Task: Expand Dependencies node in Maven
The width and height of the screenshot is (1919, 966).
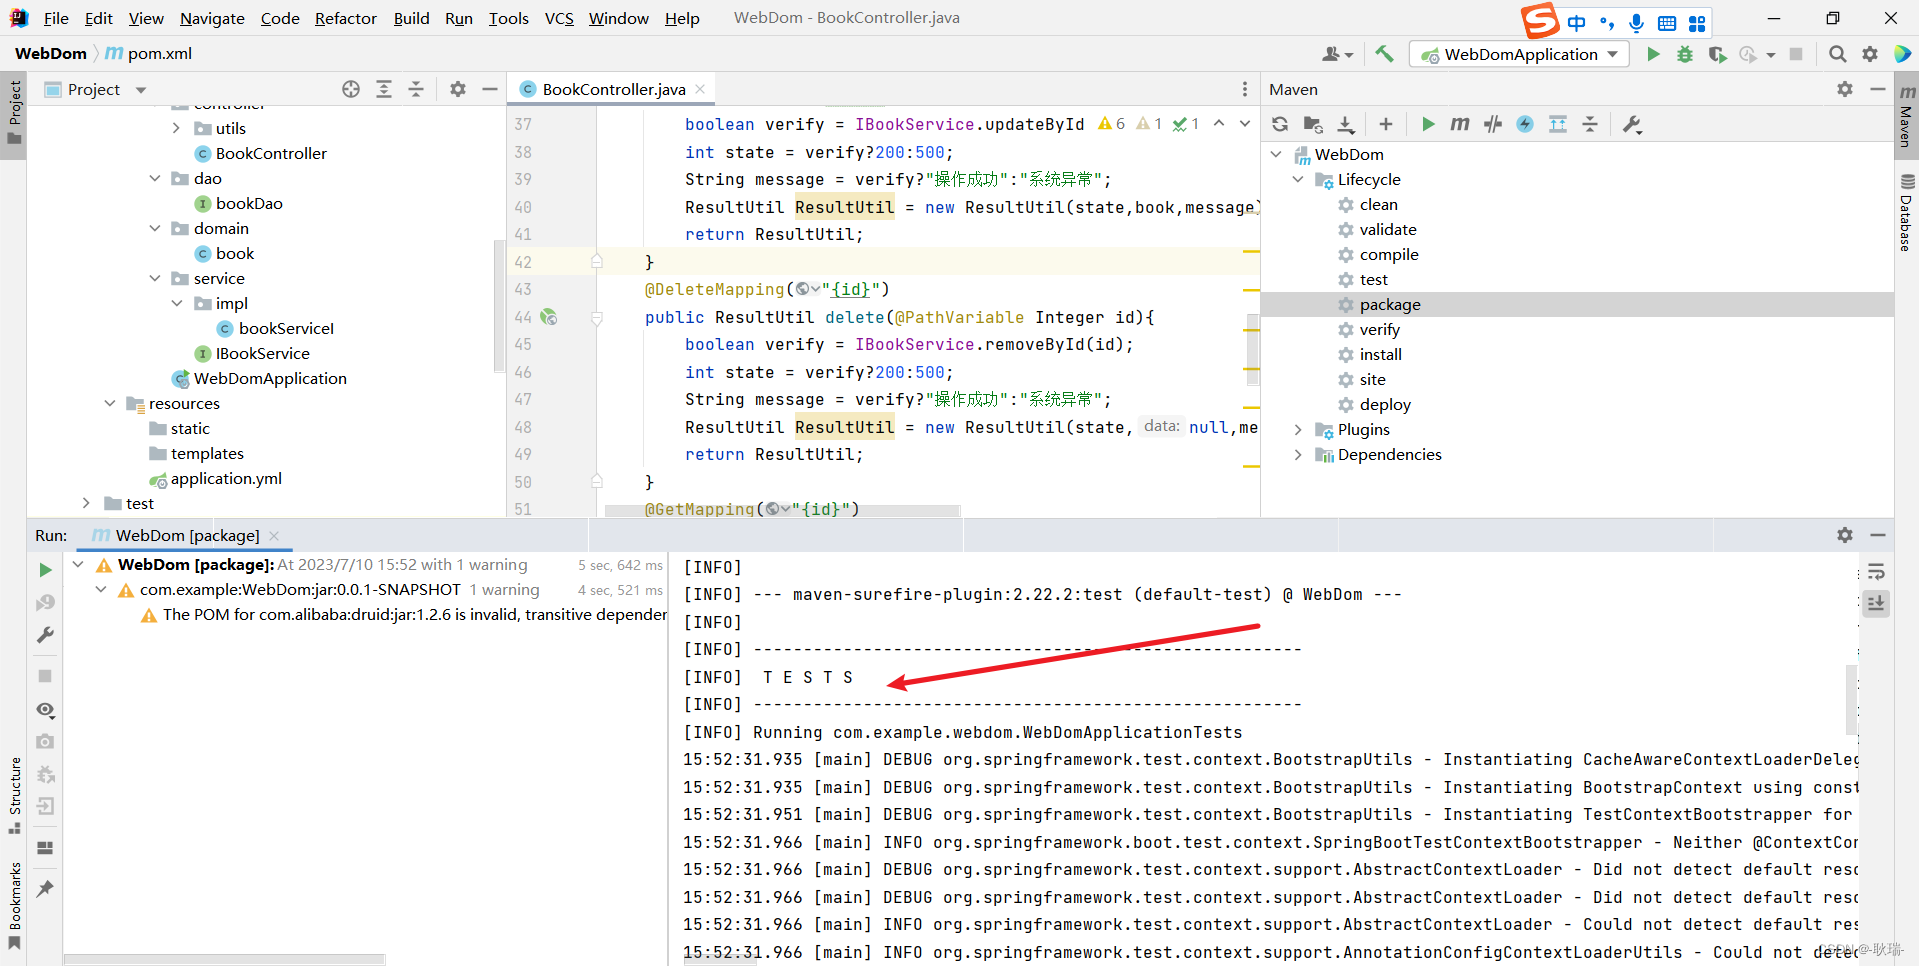Action: pyautogui.click(x=1298, y=454)
